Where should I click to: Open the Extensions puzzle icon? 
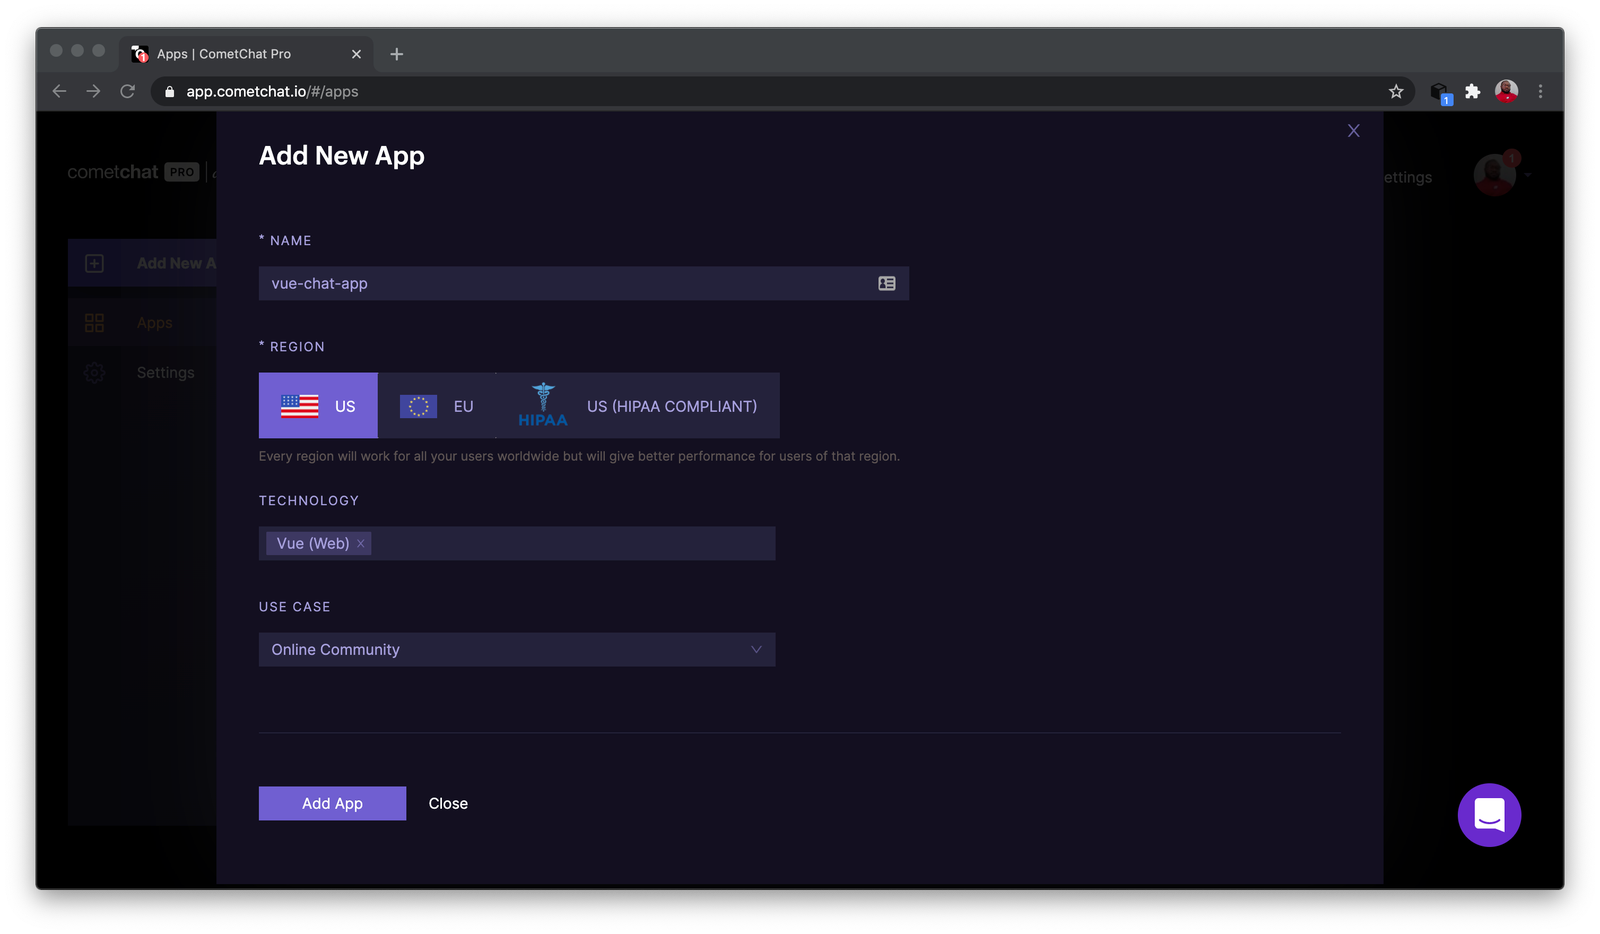click(1472, 91)
